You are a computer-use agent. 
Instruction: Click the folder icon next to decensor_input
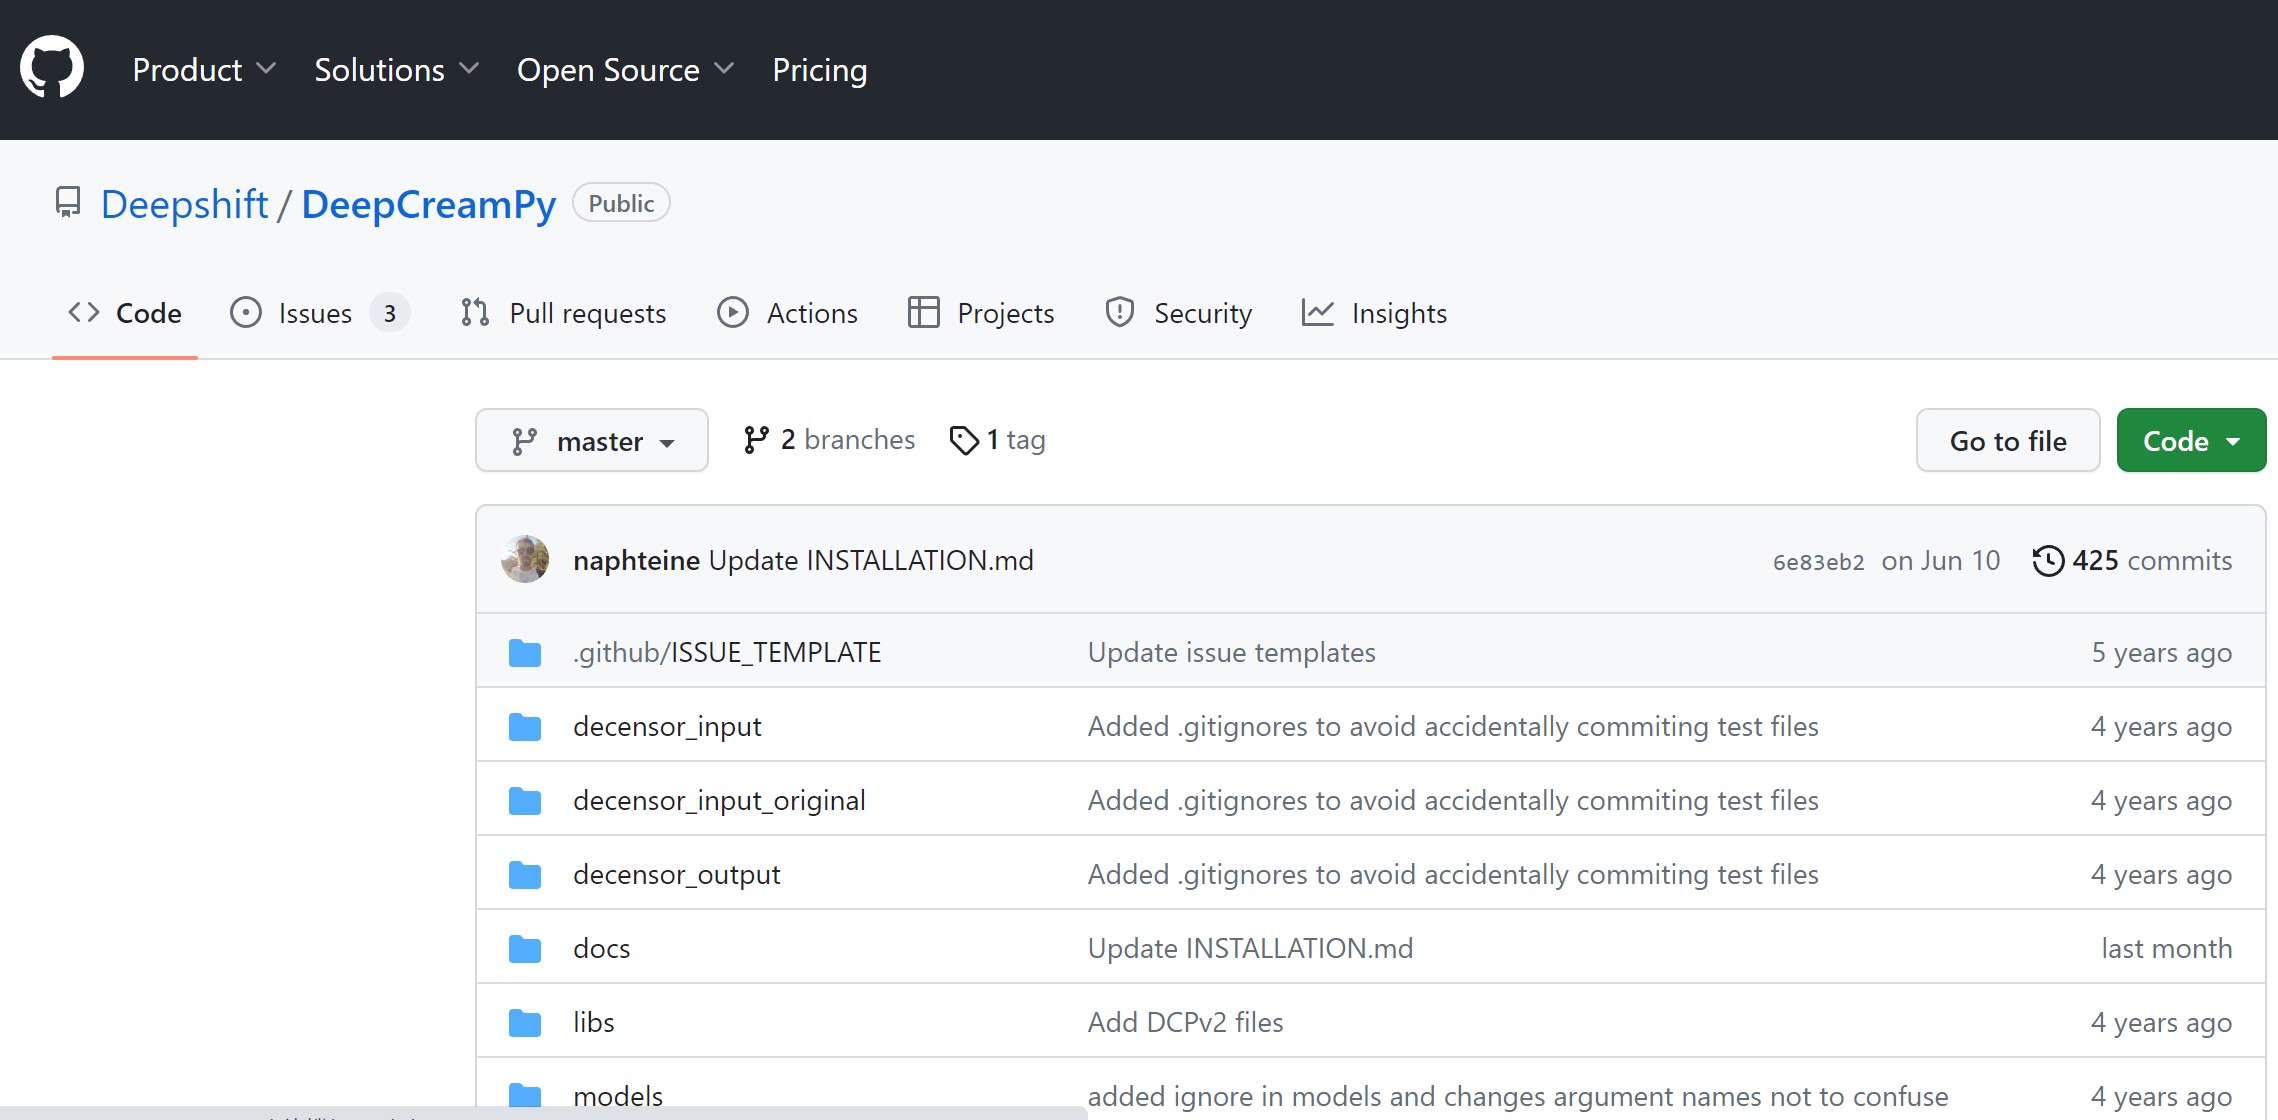click(525, 727)
